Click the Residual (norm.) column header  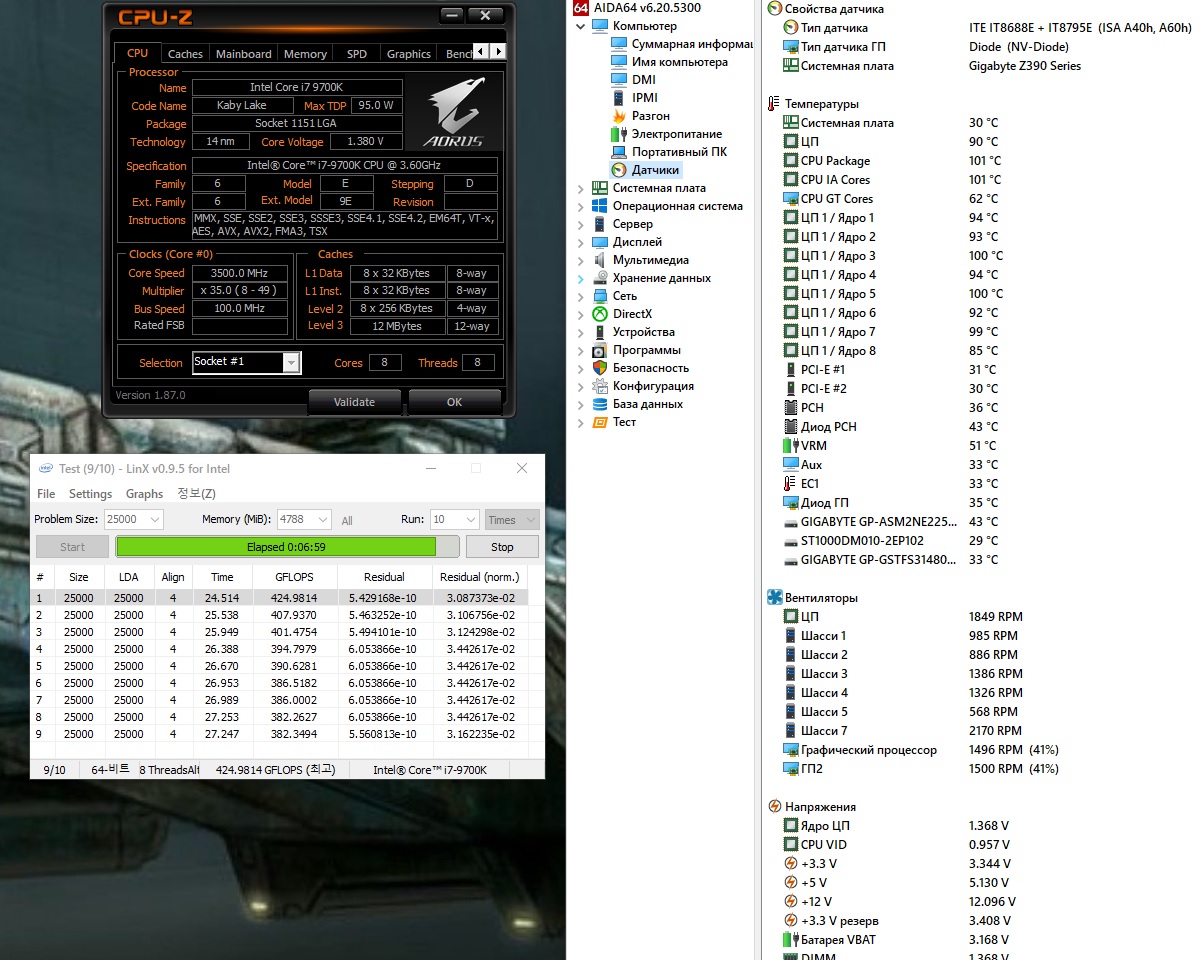(x=479, y=577)
